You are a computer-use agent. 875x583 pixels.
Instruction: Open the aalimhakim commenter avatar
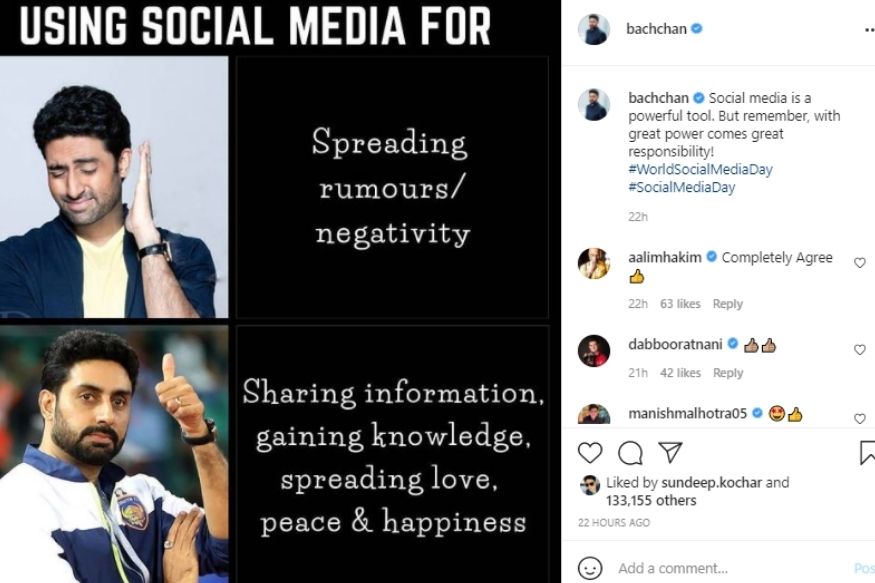click(x=594, y=263)
